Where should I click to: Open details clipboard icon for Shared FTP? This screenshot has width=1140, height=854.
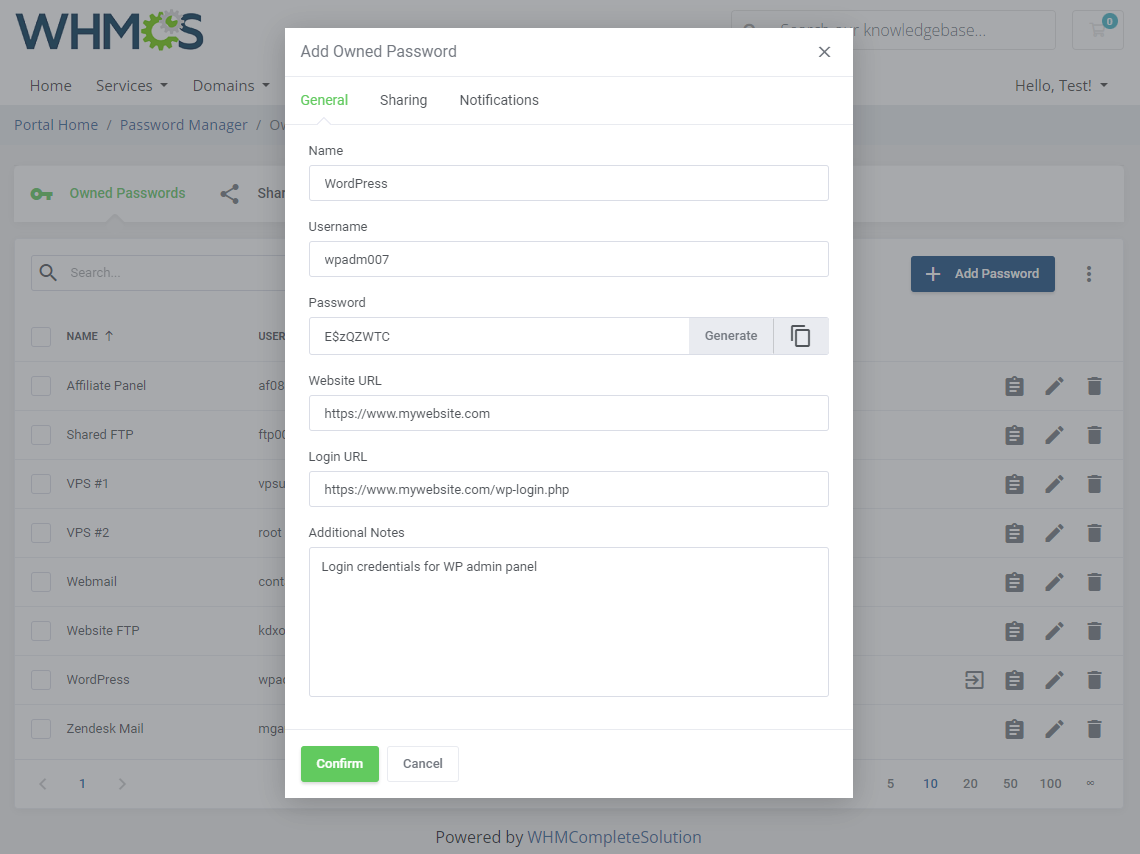[x=1014, y=435]
